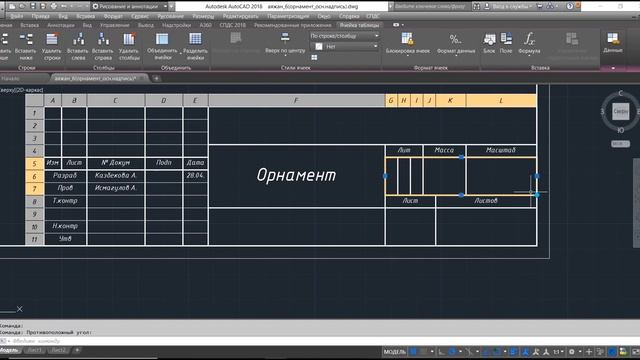This screenshot has width=640, height=360.
Task: Toggle grid display in the status bar
Action: coord(413,351)
